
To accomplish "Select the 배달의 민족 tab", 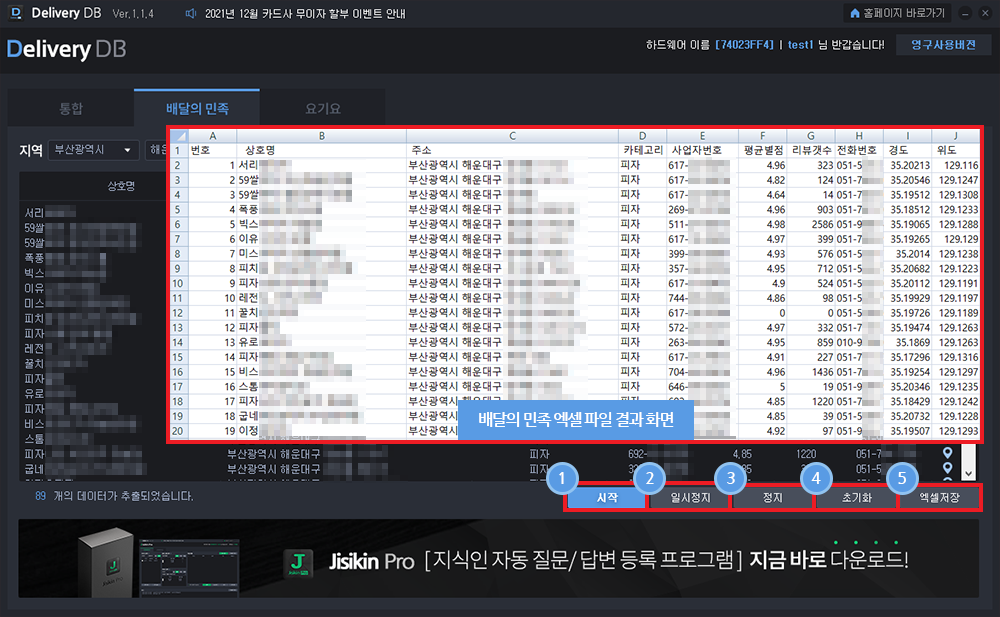I will [197, 107].
